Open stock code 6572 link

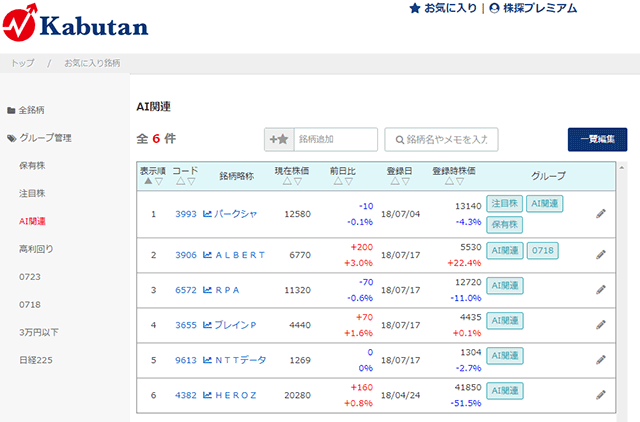(186, 290)
